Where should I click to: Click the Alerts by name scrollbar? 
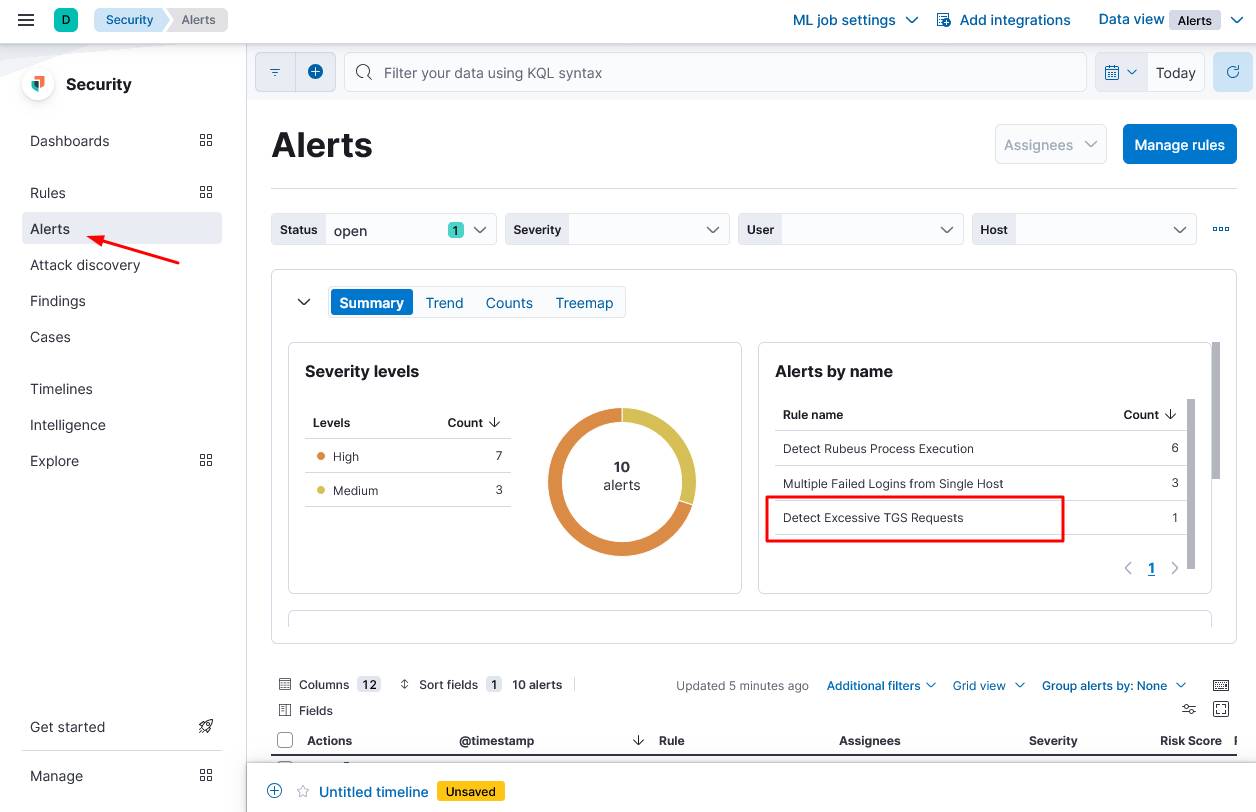click(x=1216, y=411)
